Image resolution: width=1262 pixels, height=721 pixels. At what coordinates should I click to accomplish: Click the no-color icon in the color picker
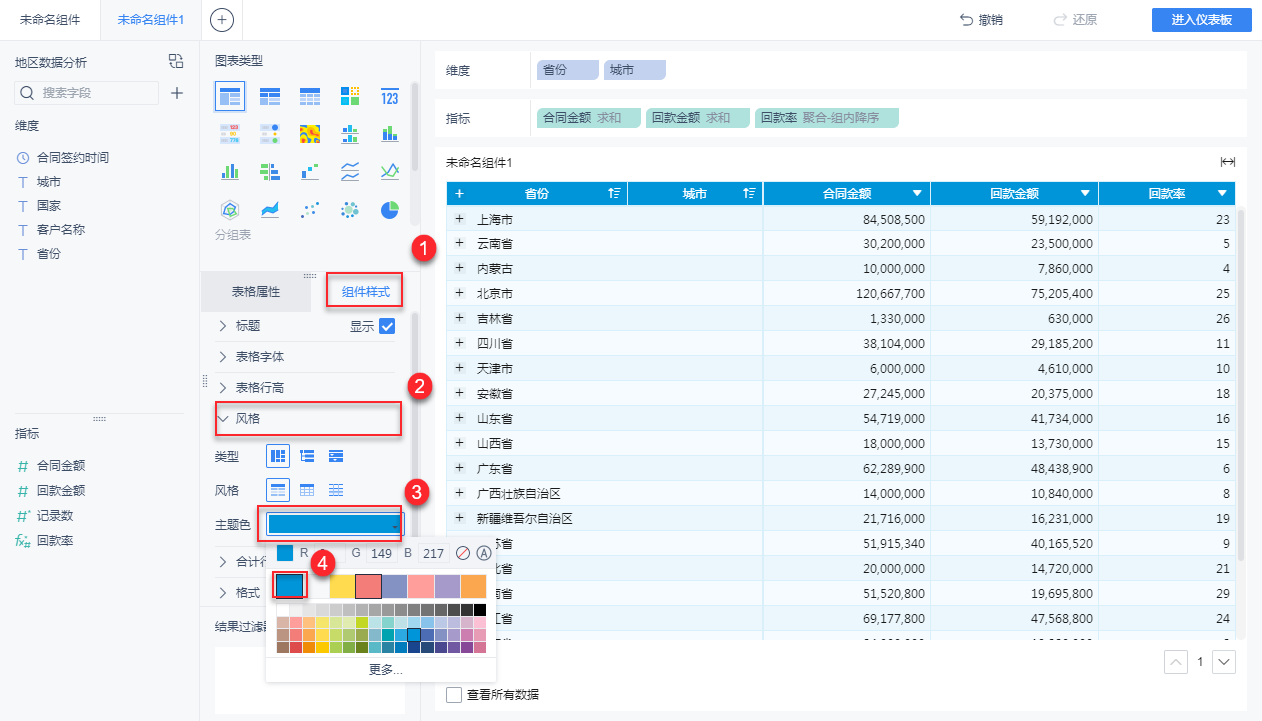462,553
